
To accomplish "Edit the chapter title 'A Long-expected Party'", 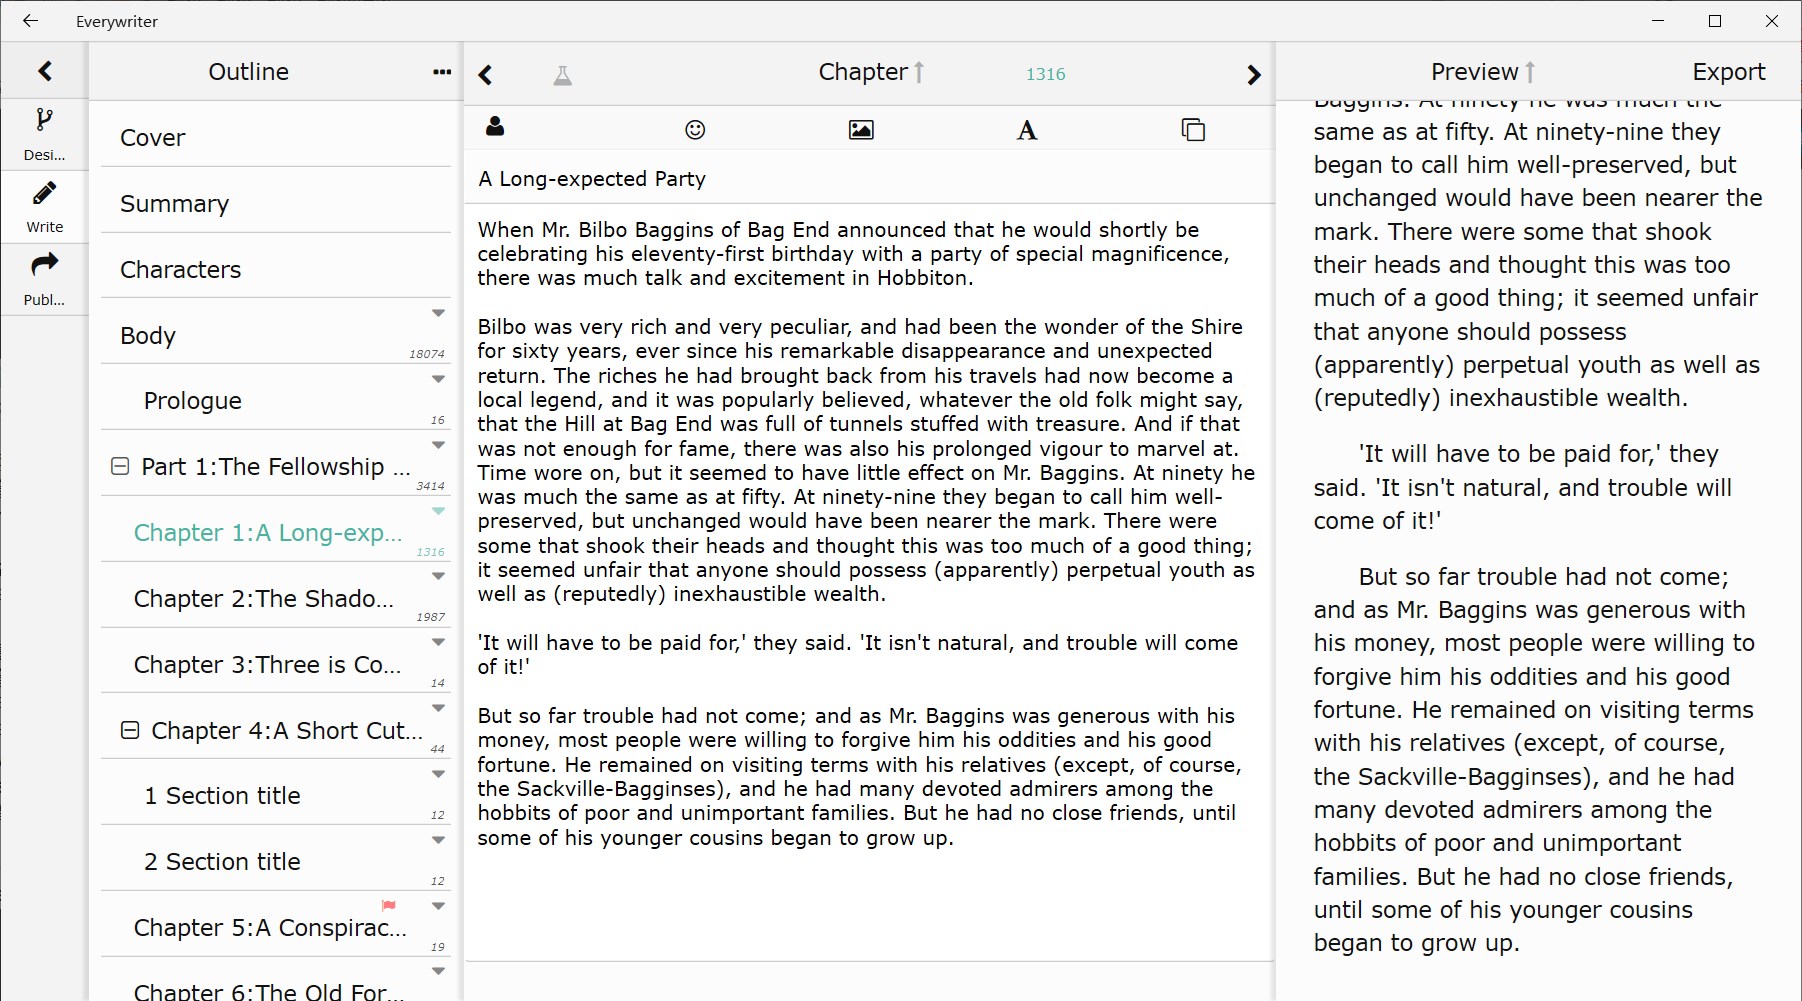I will pos(869,179).
